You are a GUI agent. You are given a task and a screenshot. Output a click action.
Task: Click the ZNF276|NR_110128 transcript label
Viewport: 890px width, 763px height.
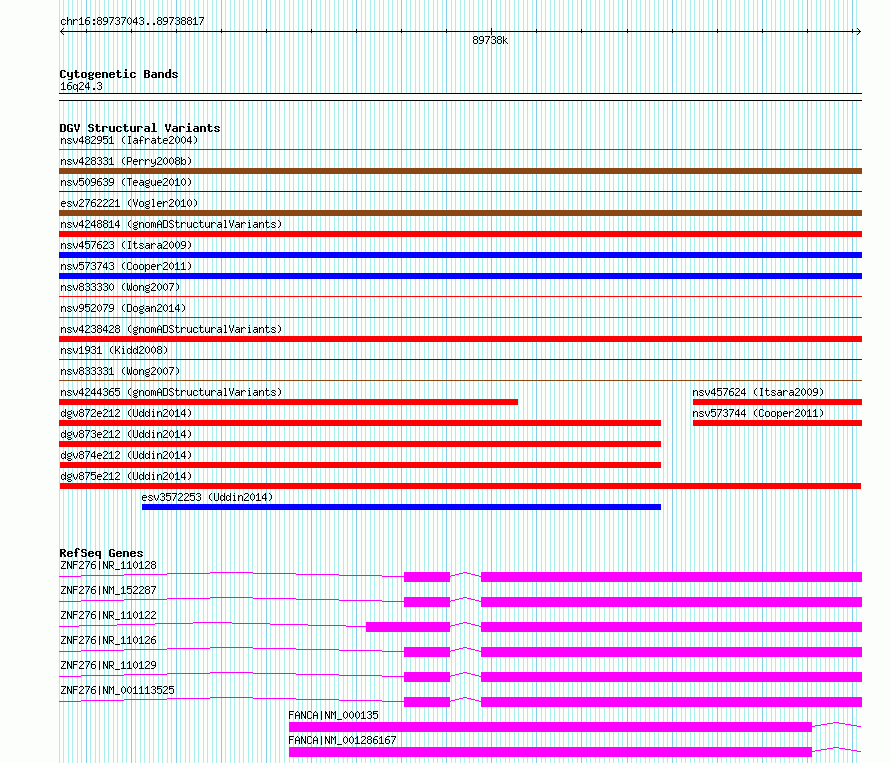point(108,565)
